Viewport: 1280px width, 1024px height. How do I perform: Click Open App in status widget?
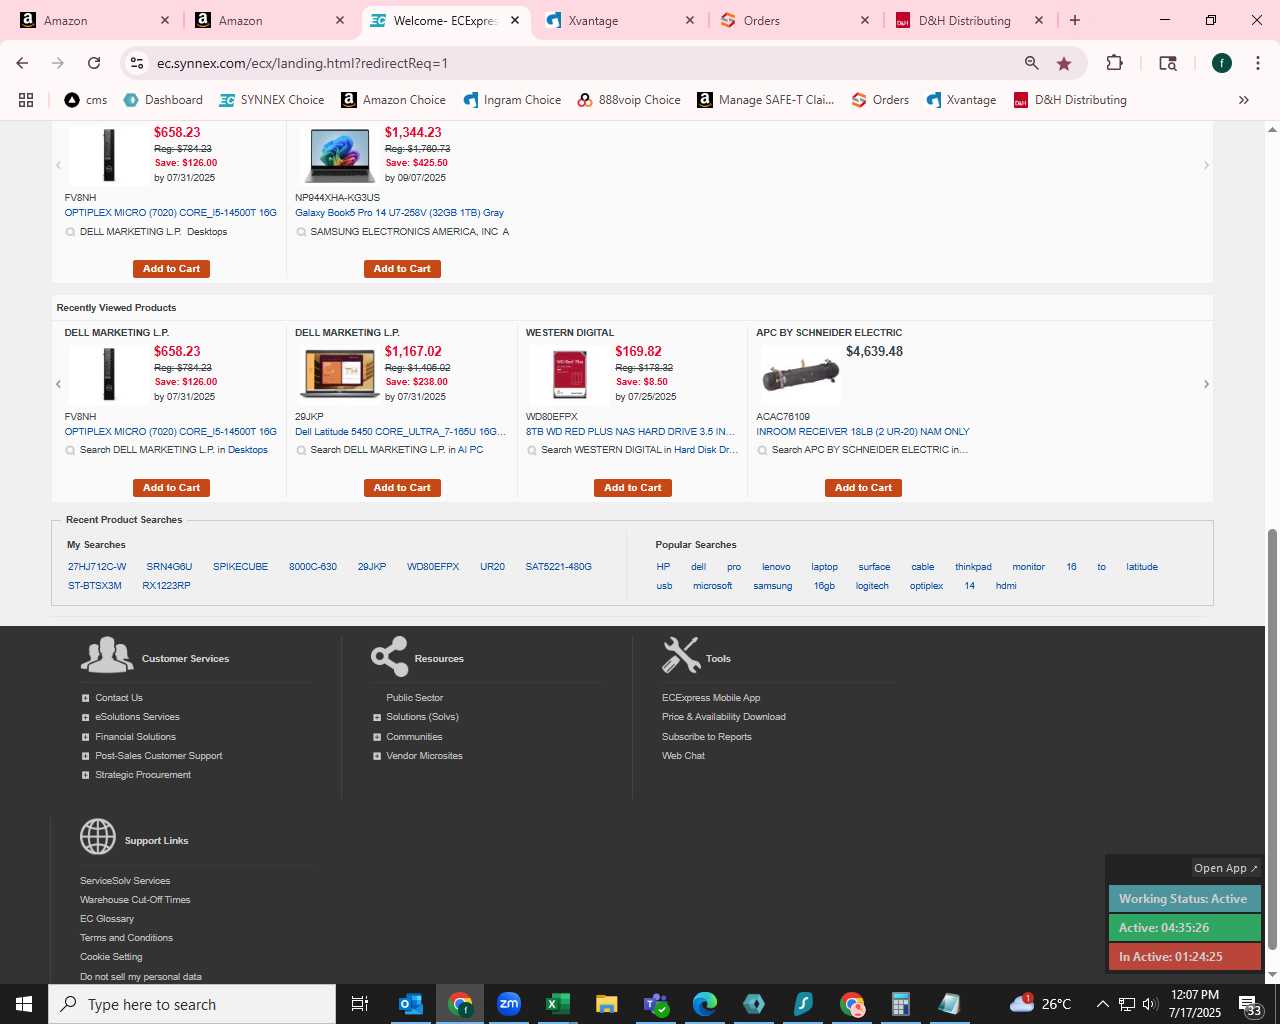click(1226, 868)
